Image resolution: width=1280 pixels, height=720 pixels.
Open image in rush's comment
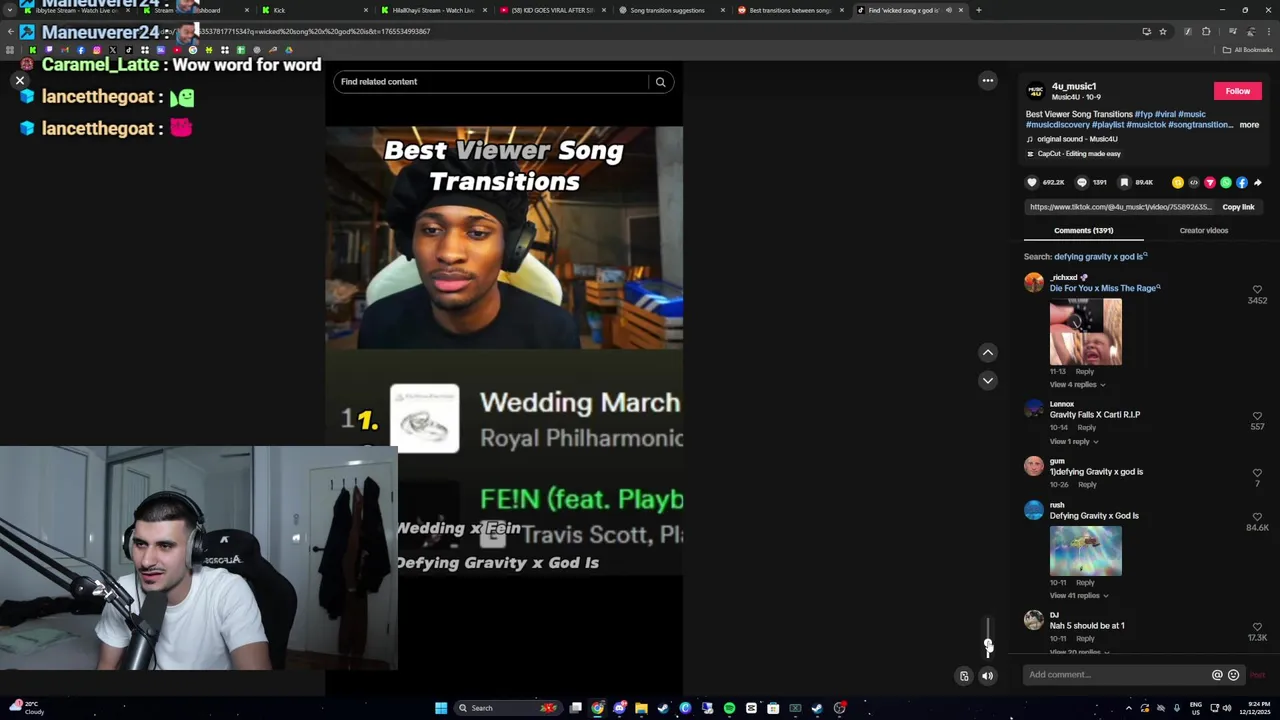click(x=1085, y=551)
